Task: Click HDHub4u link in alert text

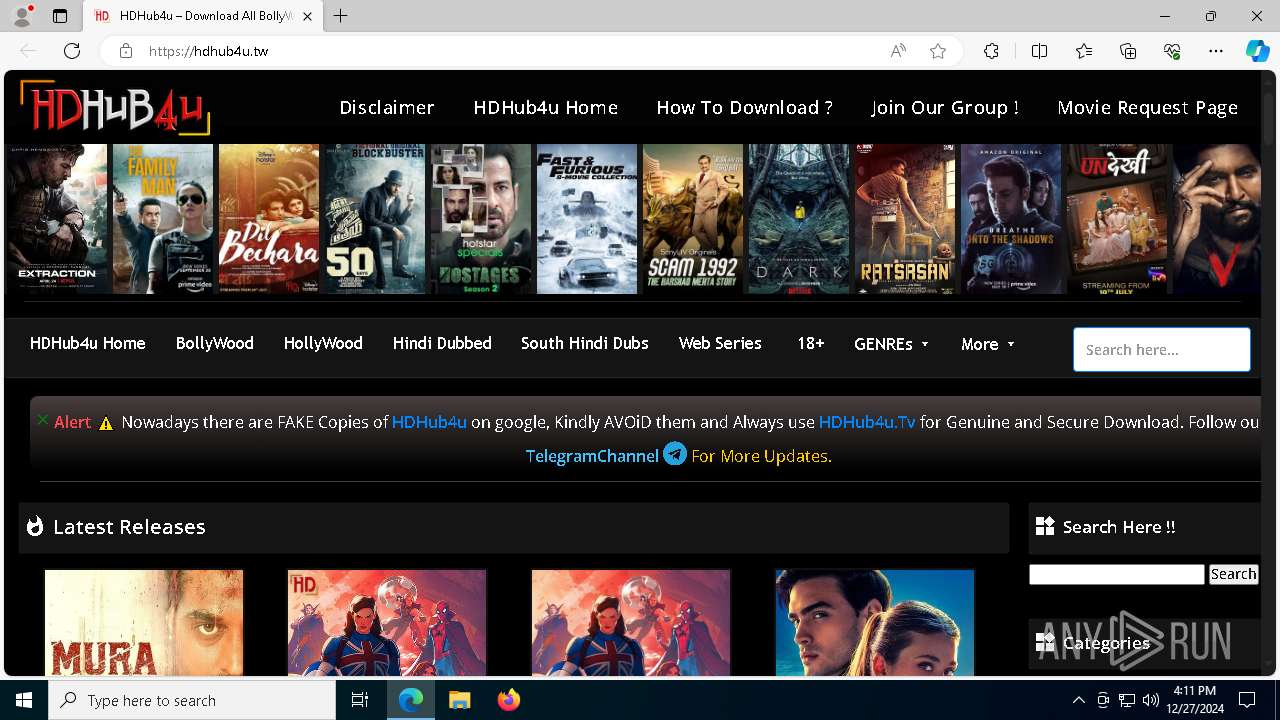Action: pos(429,422)
